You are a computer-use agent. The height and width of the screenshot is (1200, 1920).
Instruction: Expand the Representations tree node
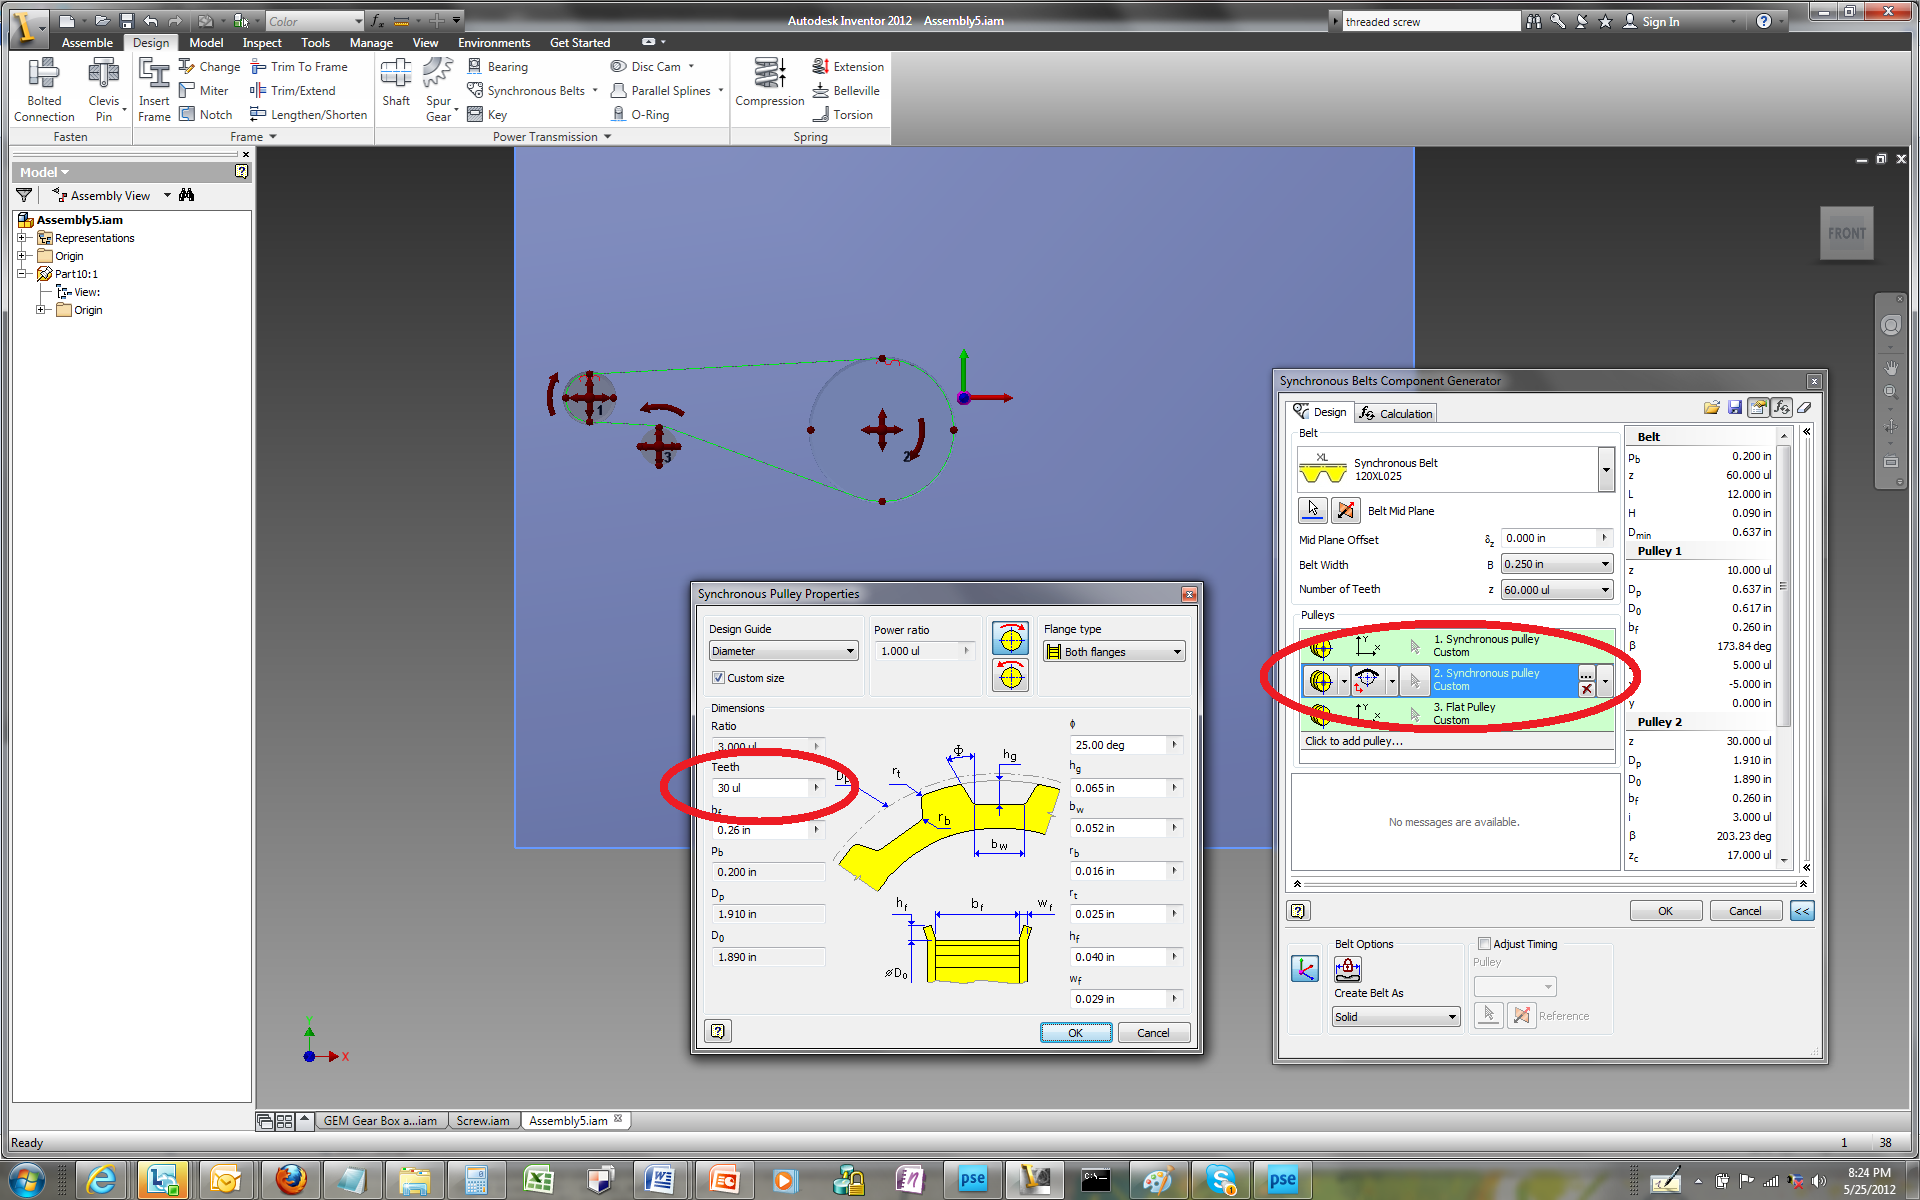(x=22, y=238)
